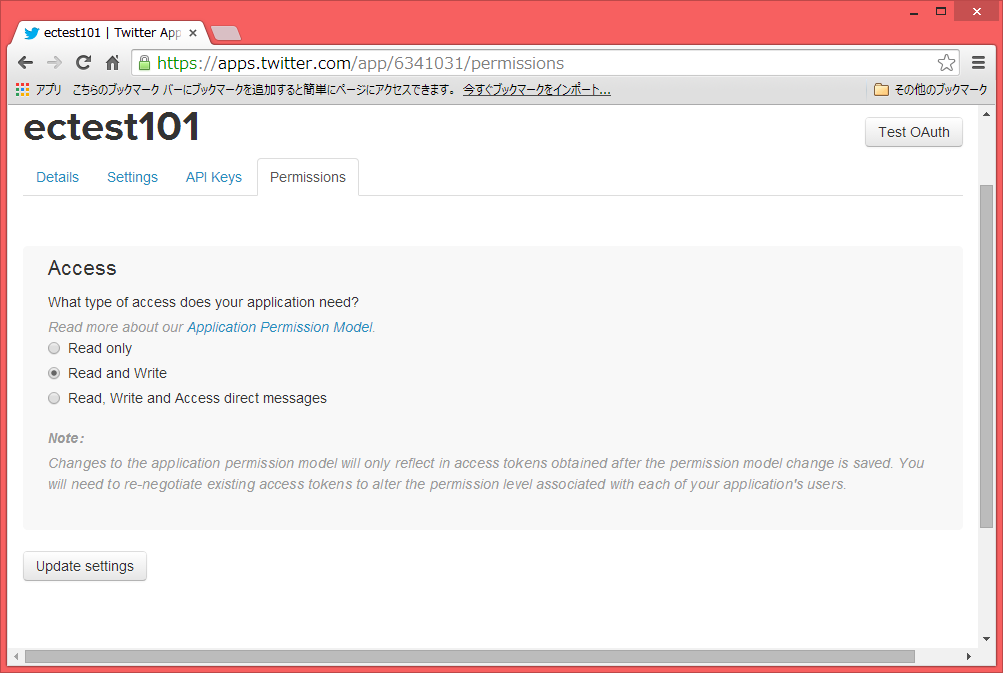Open その他のブックマーク folder

click(x=931, y=90)
